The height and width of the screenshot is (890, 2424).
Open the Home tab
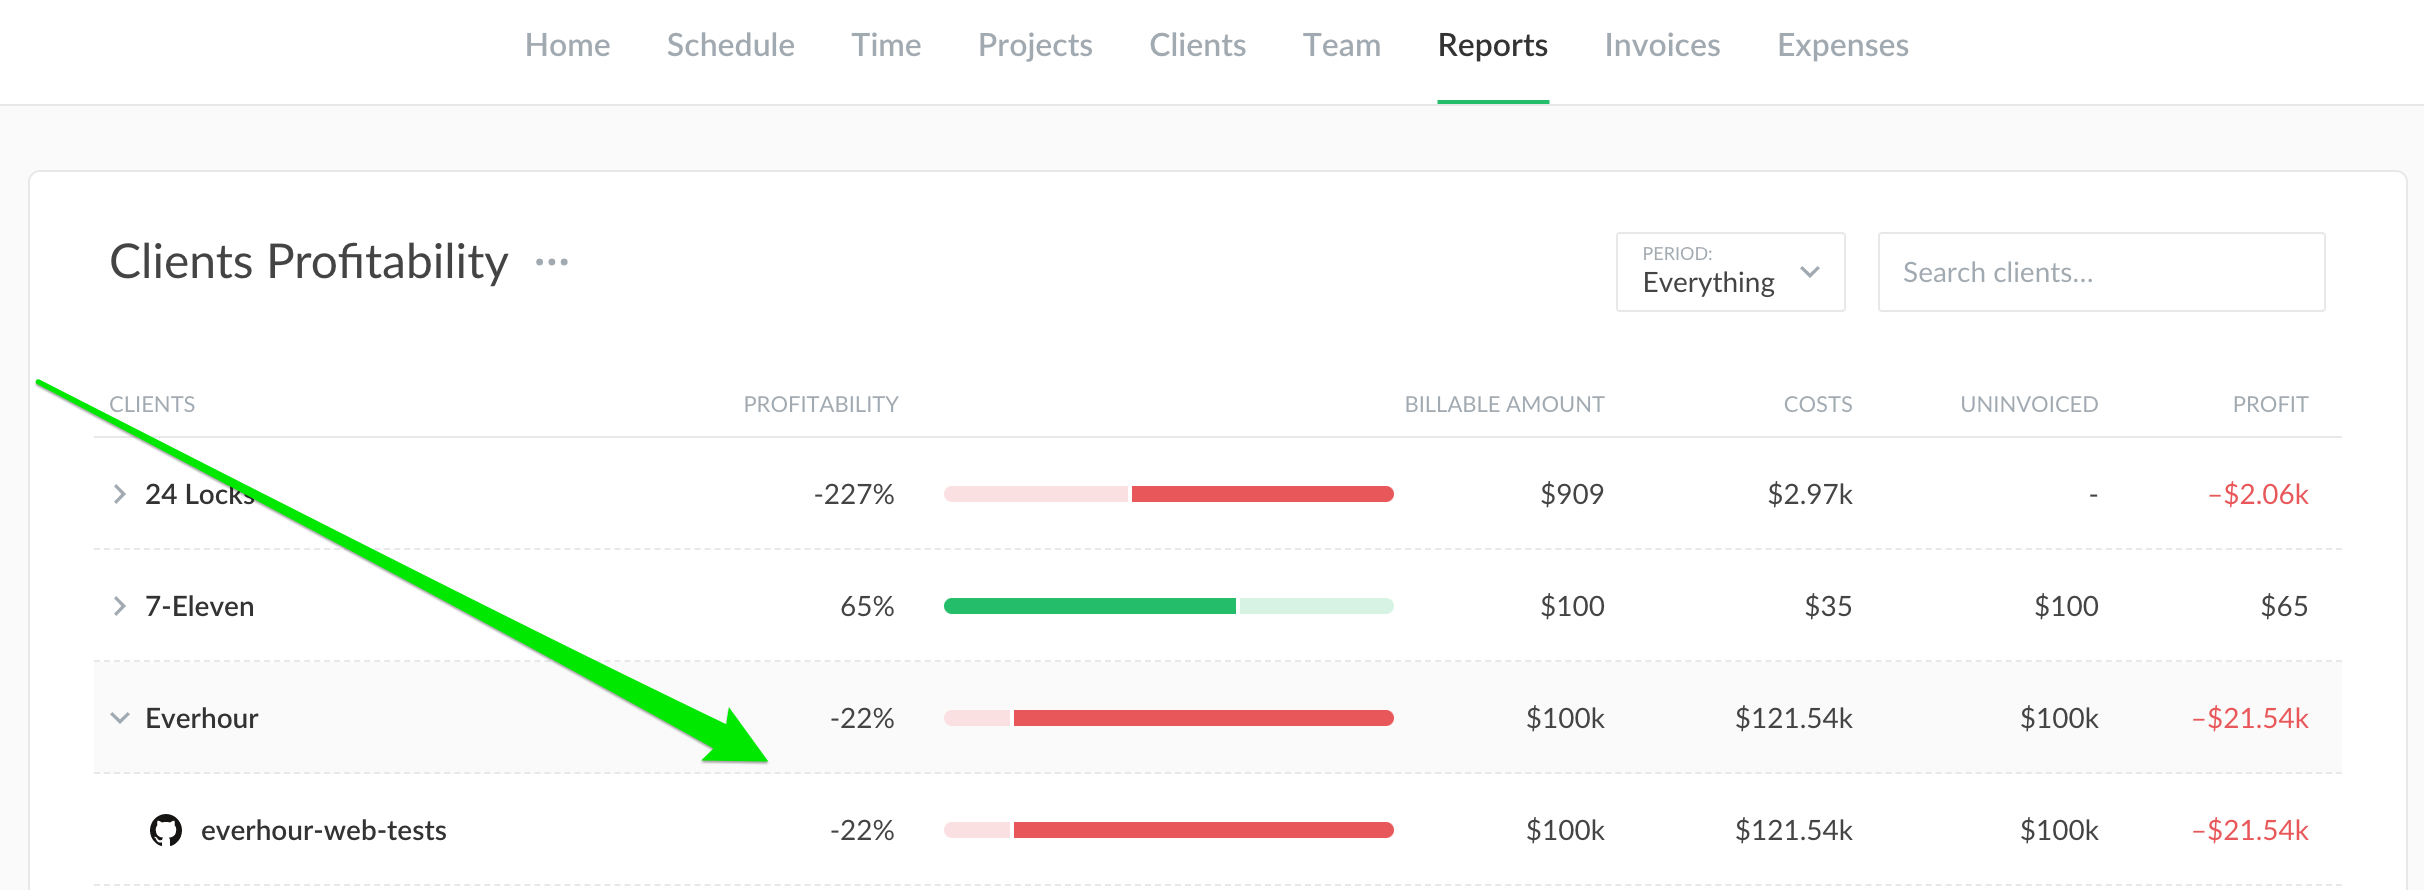(567, 45)
